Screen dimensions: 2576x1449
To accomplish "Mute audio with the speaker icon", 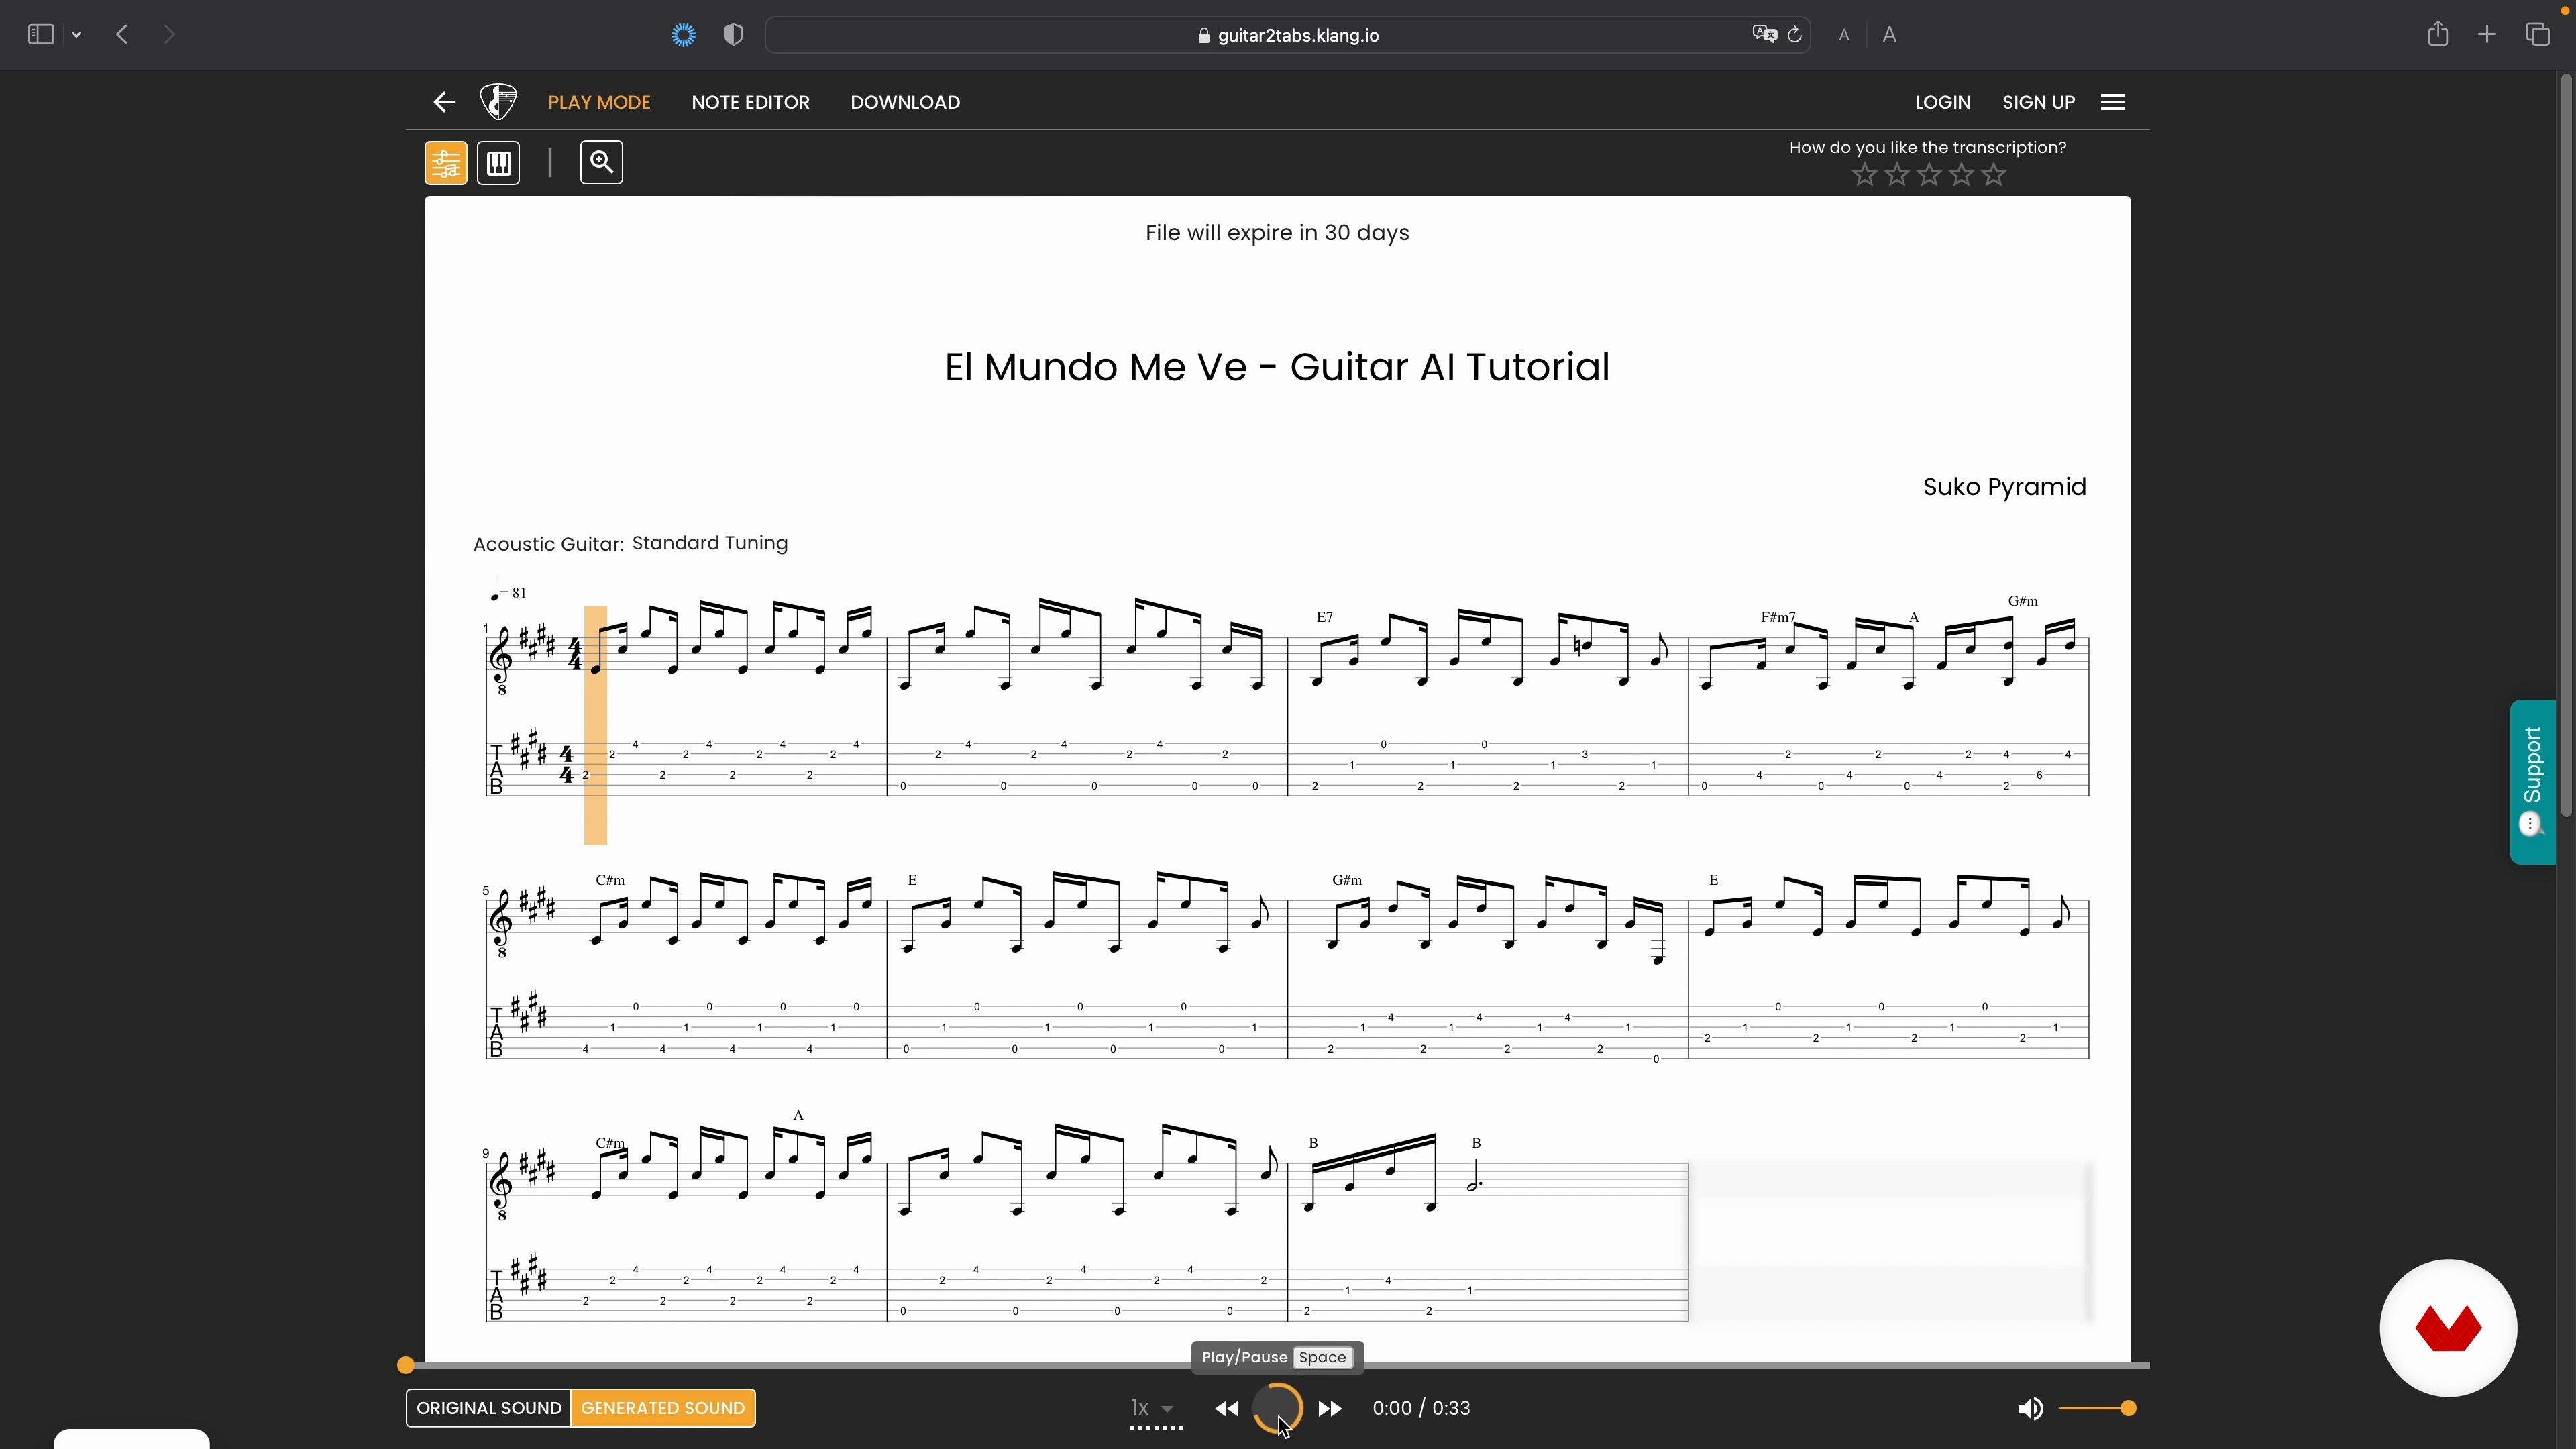I will (x=2030, y=1409).
